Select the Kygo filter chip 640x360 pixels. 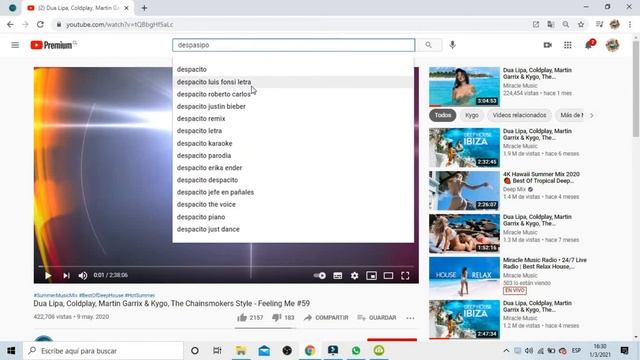(x=472, y=116)
